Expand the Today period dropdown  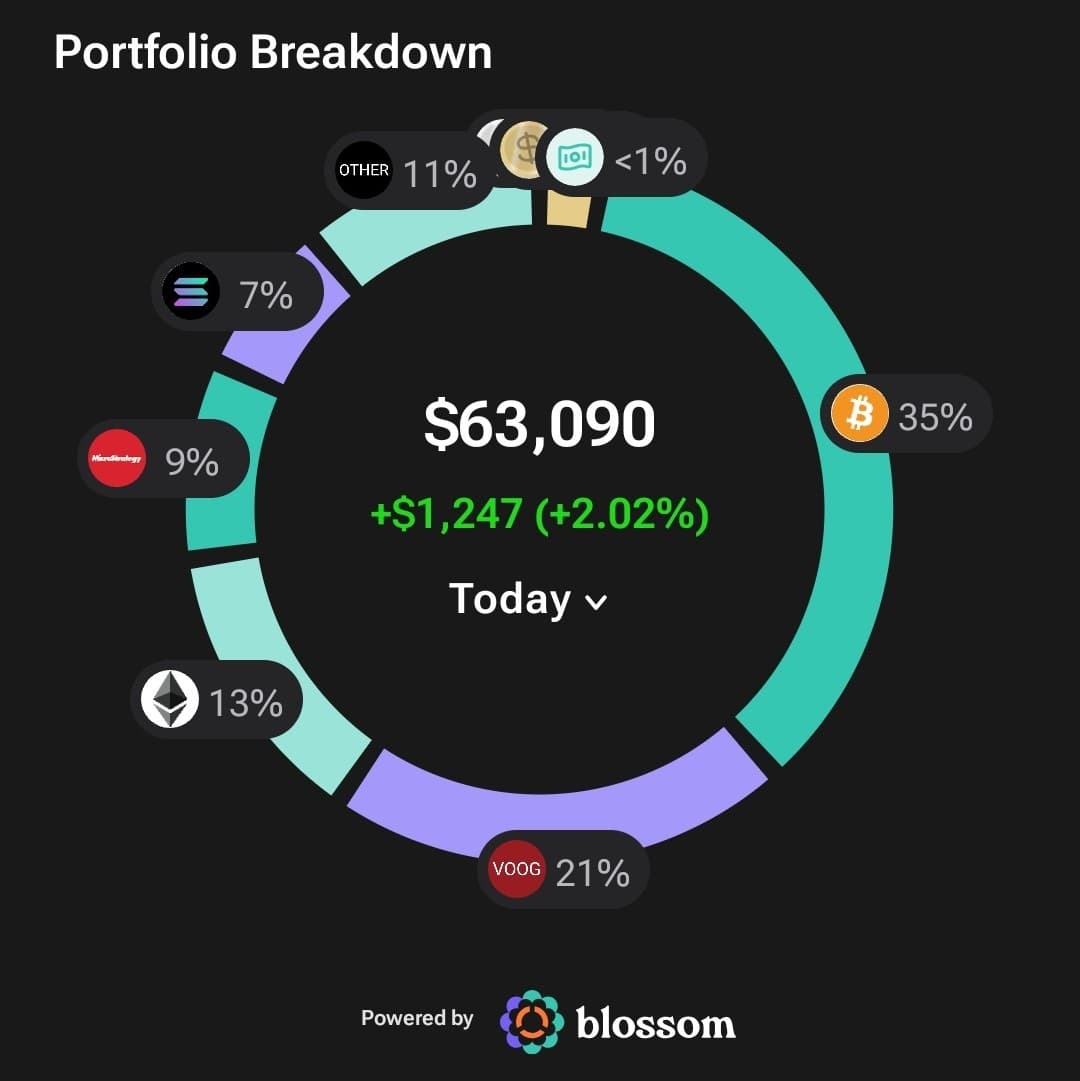coord(528,598)
